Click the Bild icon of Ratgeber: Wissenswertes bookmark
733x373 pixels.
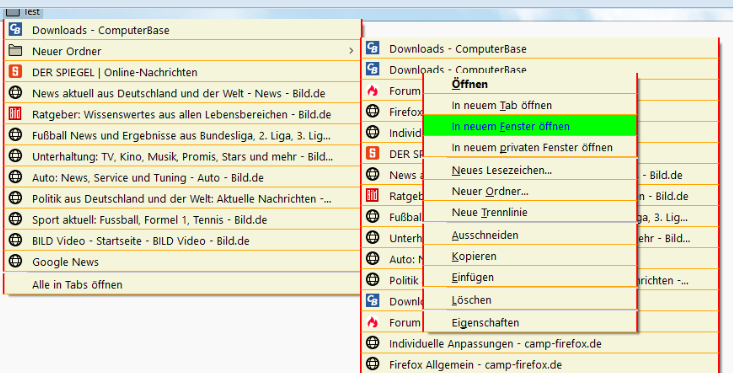click(x=15, y=114)
